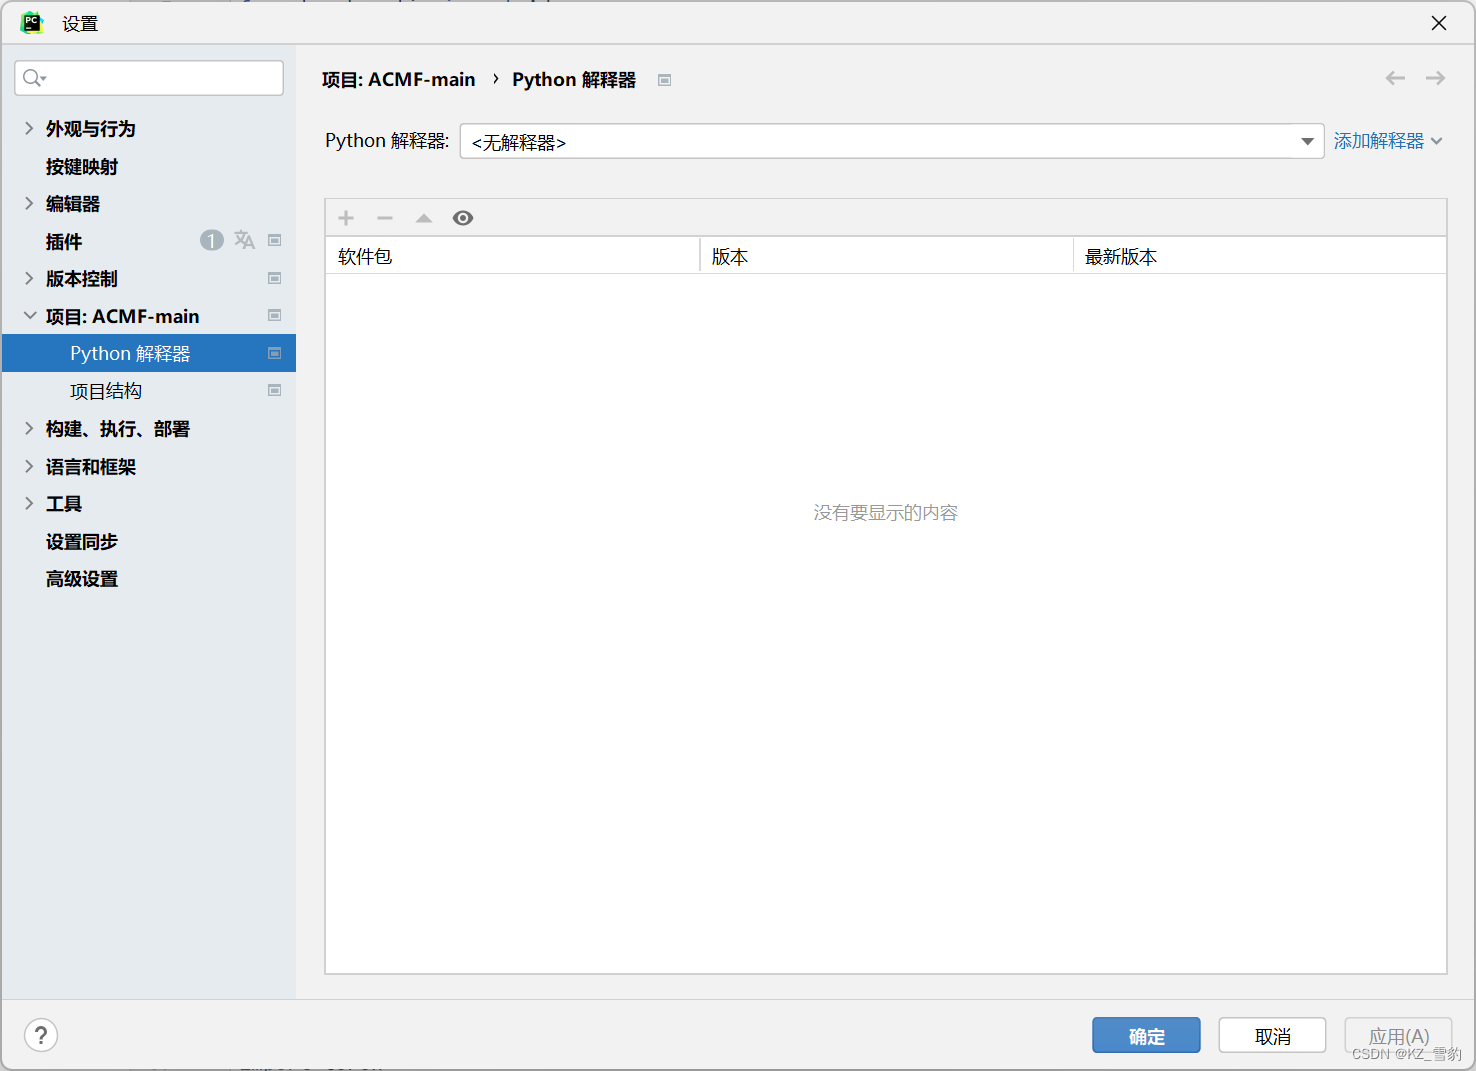1476x1071 pixels.
Task: Click the remove package minus icon
Action: coord(385,218)
